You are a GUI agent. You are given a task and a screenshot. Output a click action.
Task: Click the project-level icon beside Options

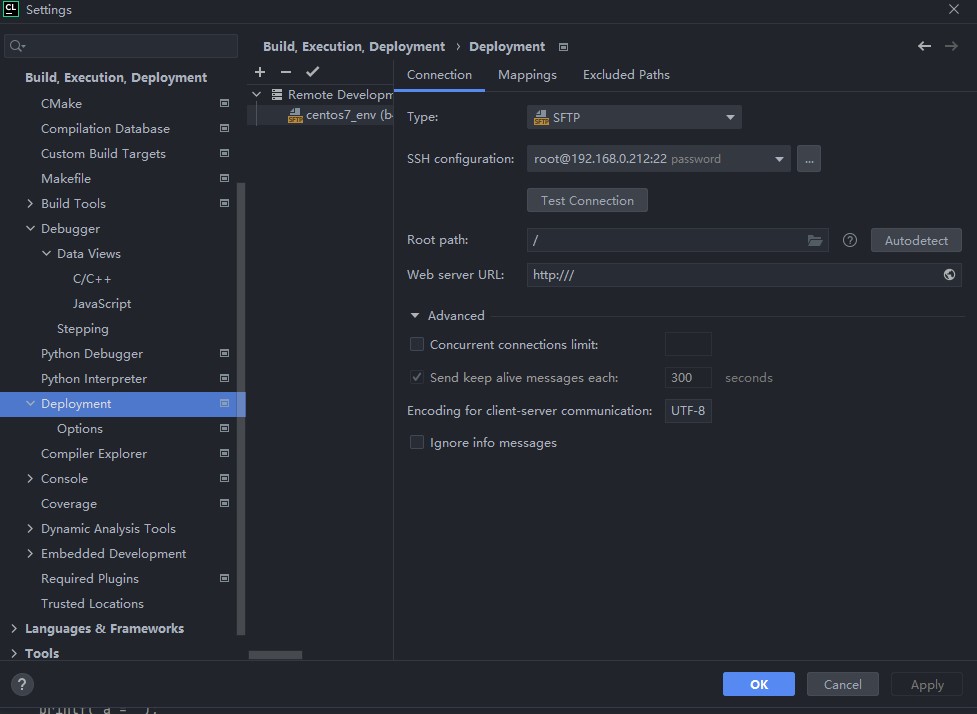coord(224,428)
